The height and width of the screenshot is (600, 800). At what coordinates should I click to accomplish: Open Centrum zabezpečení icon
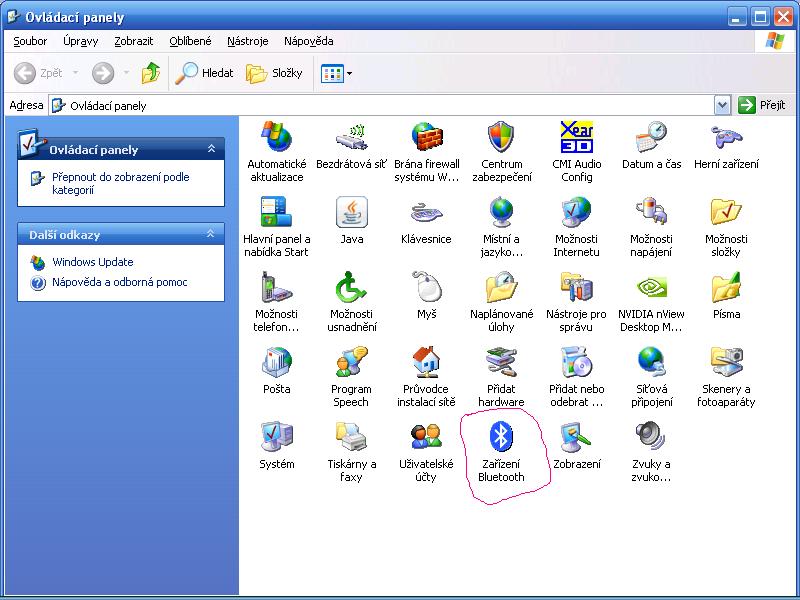tap(501, 137)
